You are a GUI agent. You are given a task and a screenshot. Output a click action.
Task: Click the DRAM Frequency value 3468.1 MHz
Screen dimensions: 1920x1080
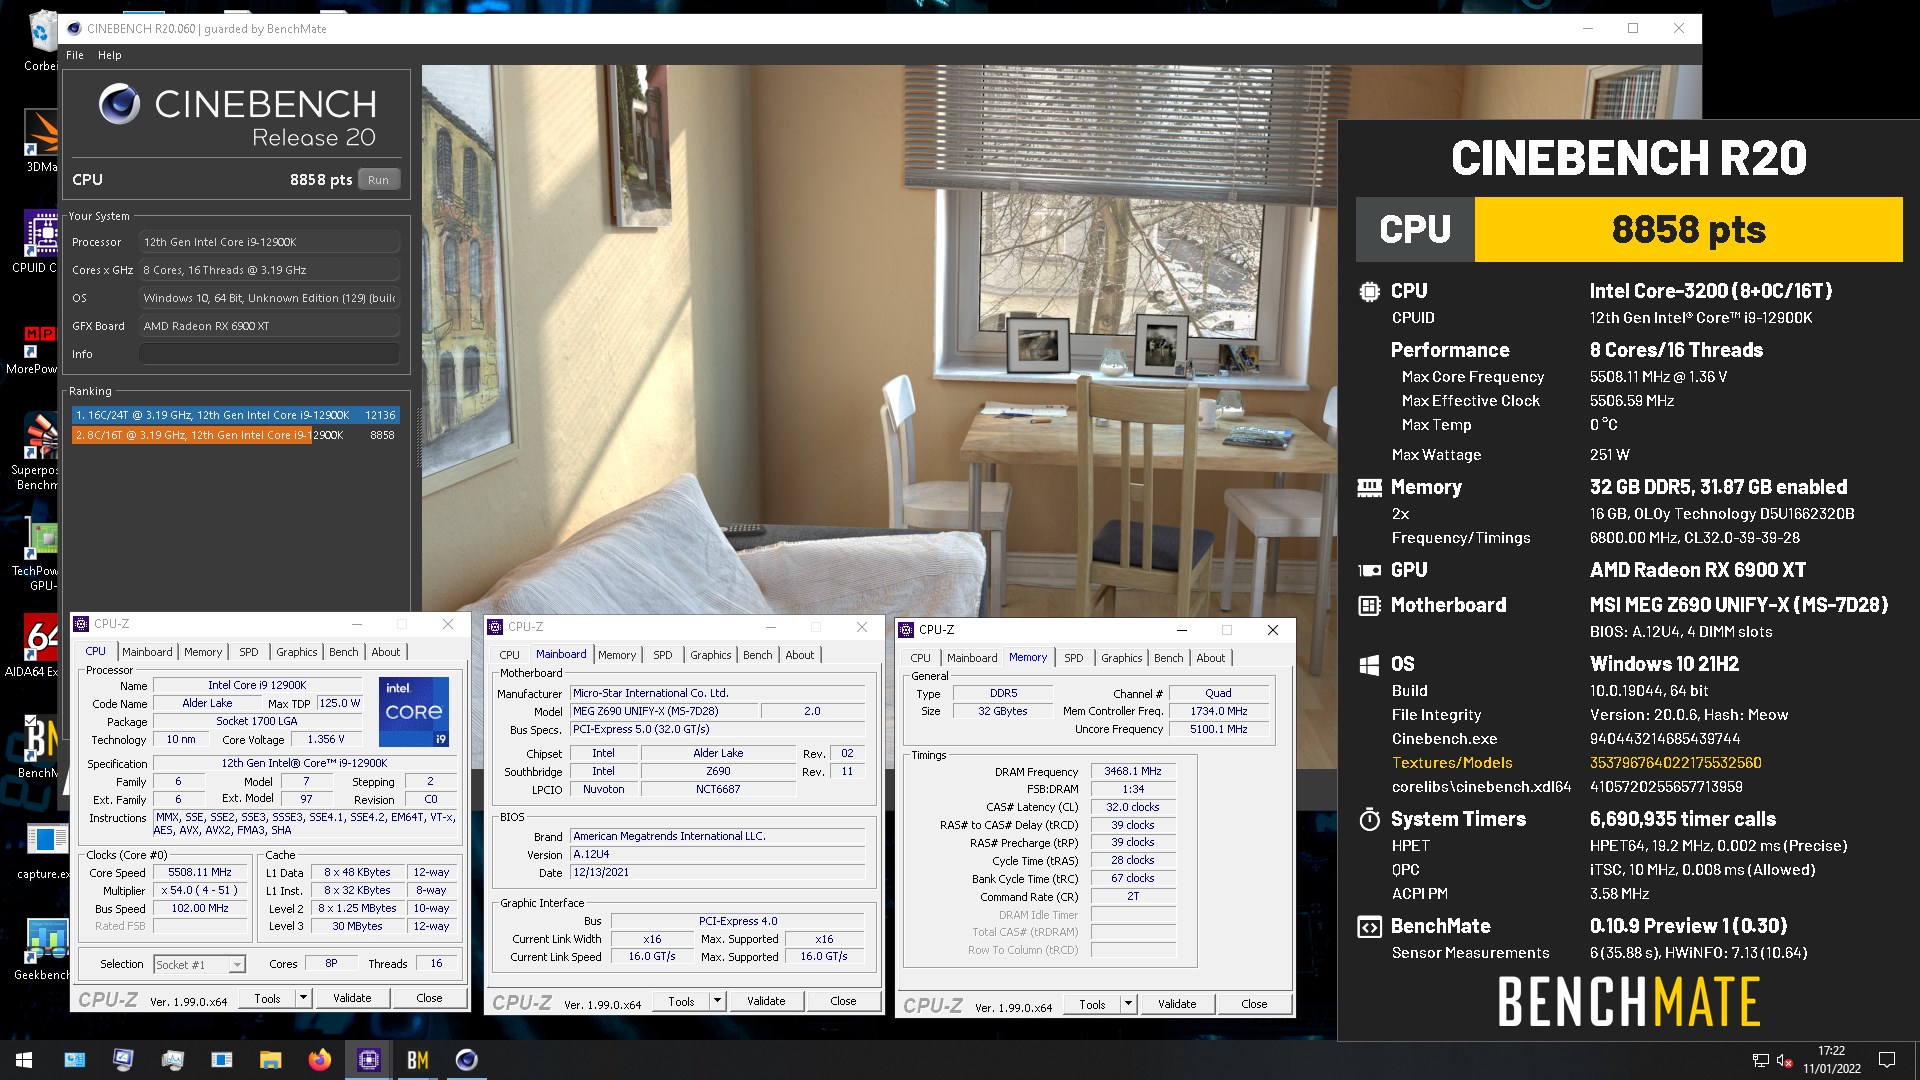[x=1133, y=771]
